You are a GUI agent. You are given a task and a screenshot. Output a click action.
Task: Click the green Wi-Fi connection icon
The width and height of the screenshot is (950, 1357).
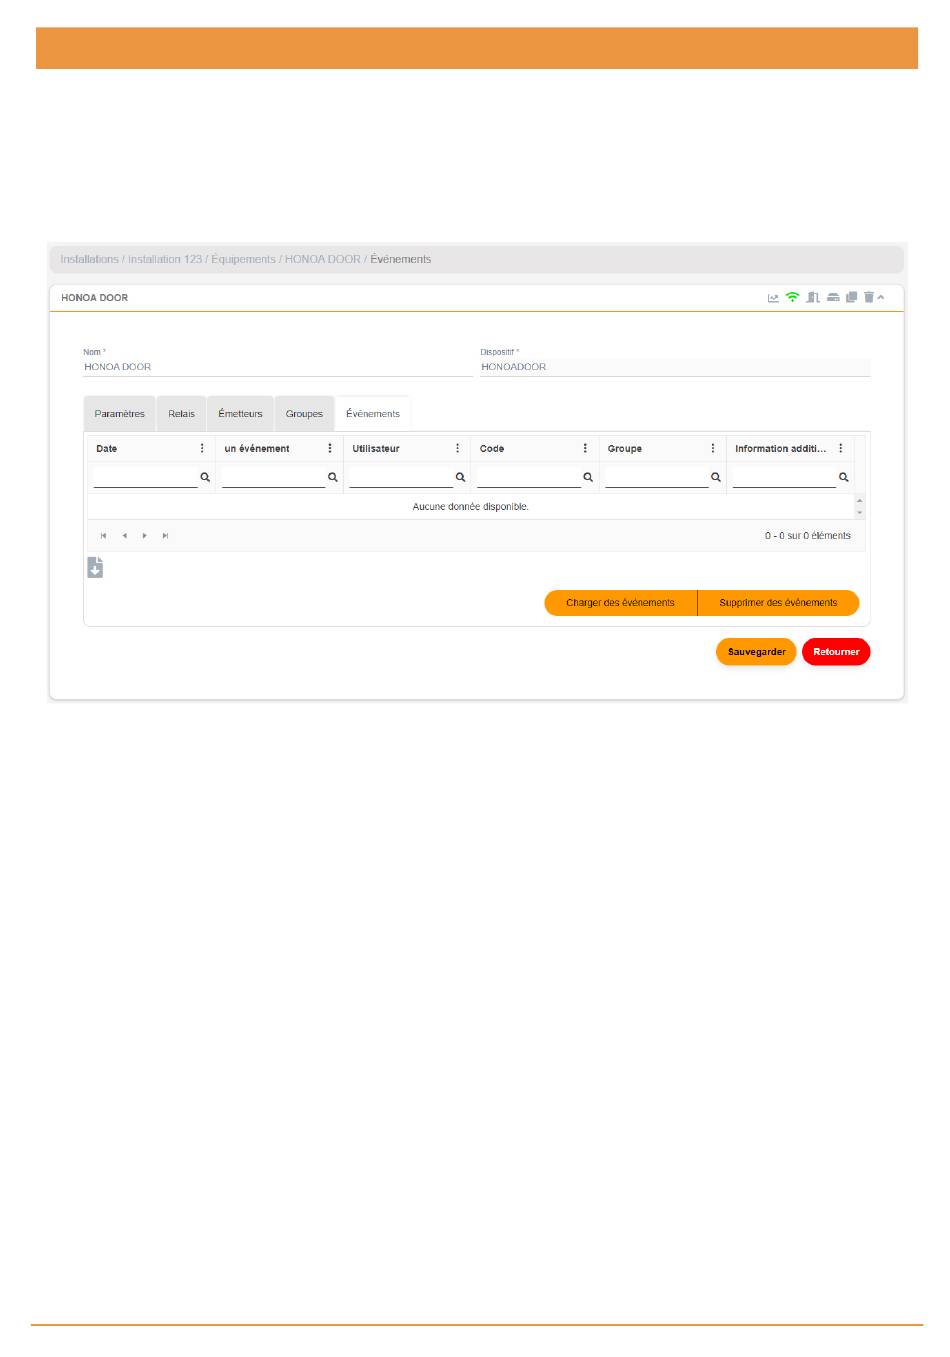tap(792, 297)
